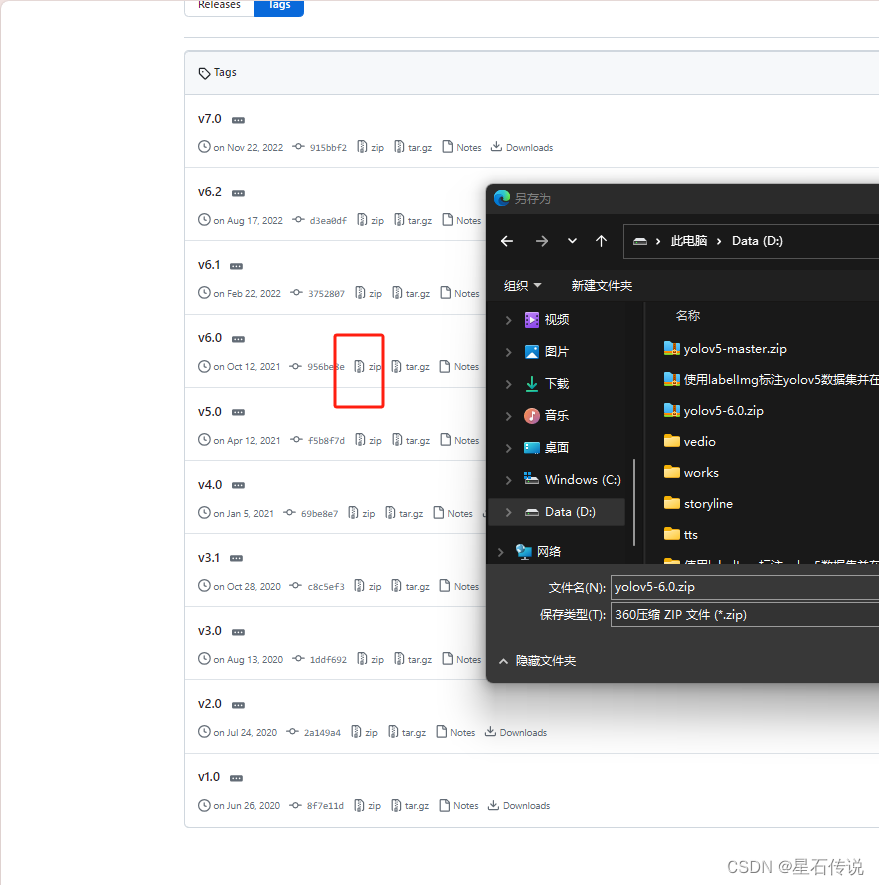Expand ellipsis details button next to v7.0
Viewport: 879px width, 885px height.
[x=238, y=120]
